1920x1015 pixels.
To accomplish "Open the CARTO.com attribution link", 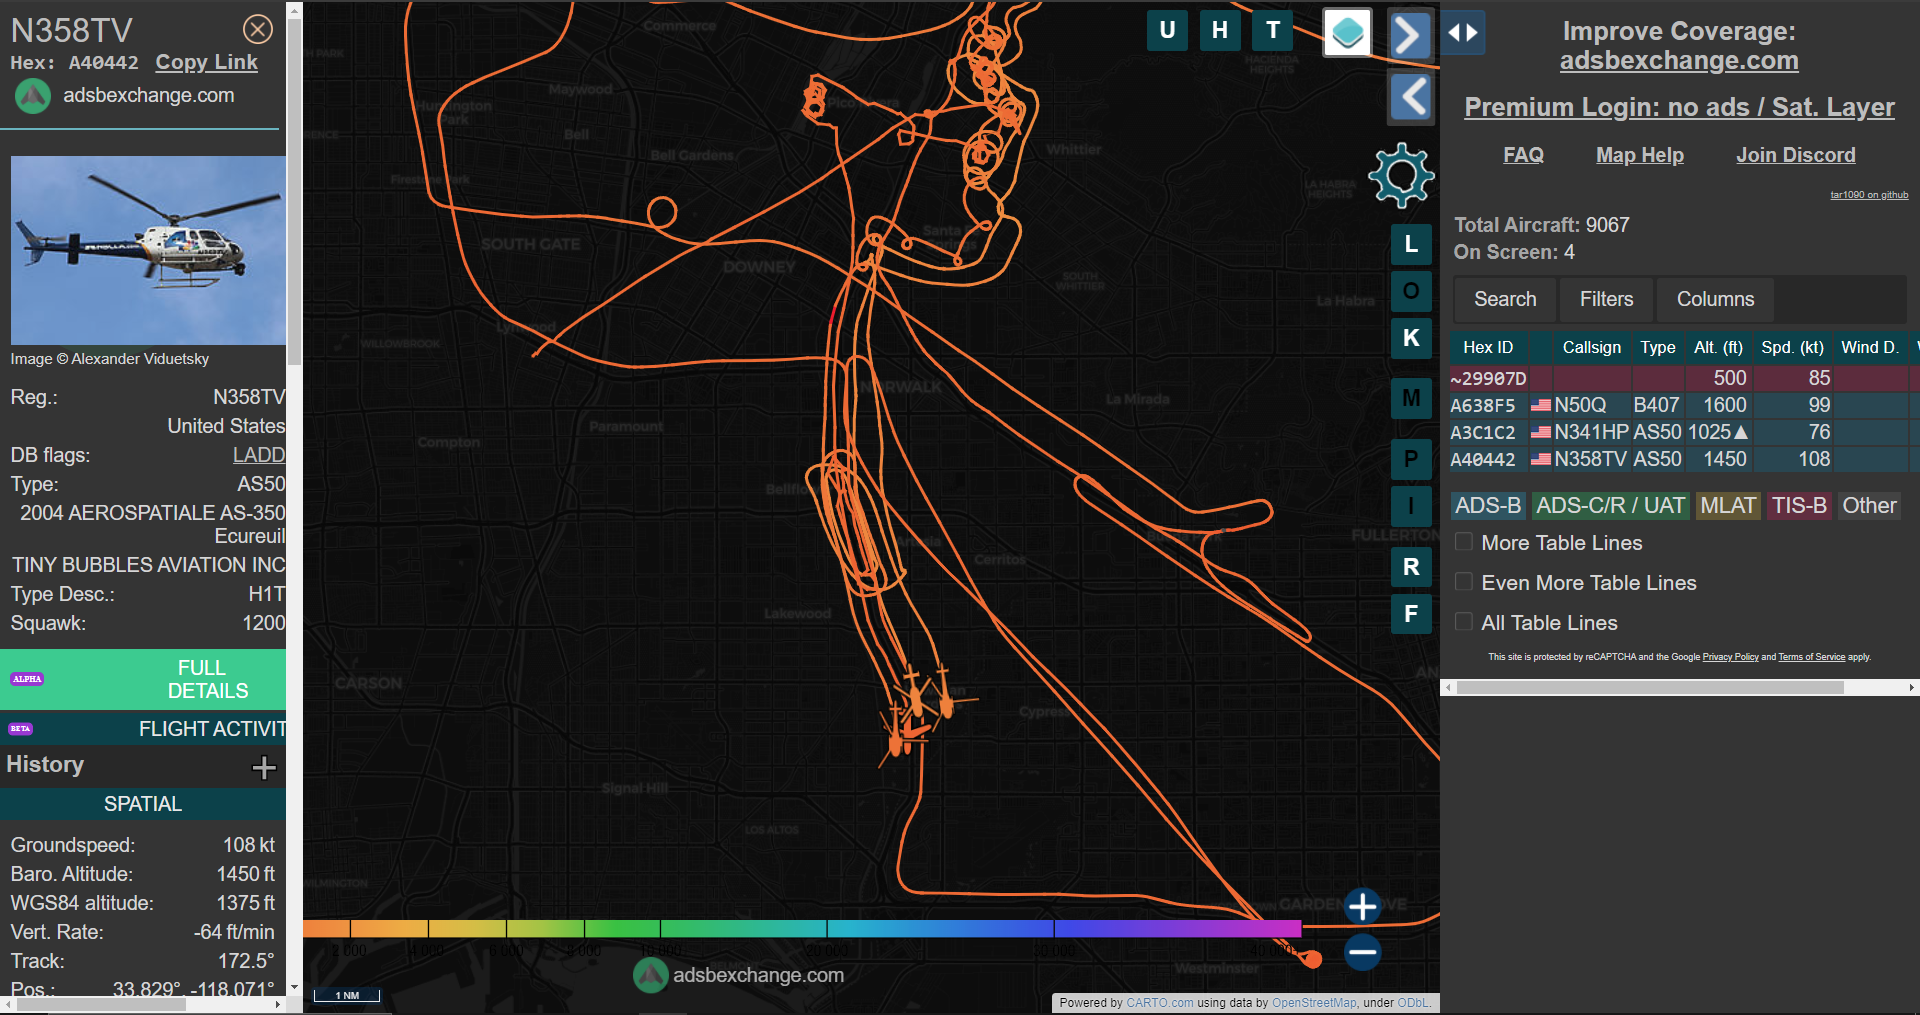I will click(x=1159, y=1003).
